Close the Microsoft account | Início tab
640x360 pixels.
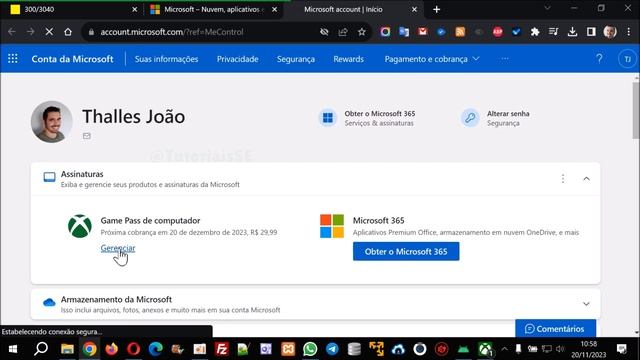pyautogui.click(x=414, y=9)
